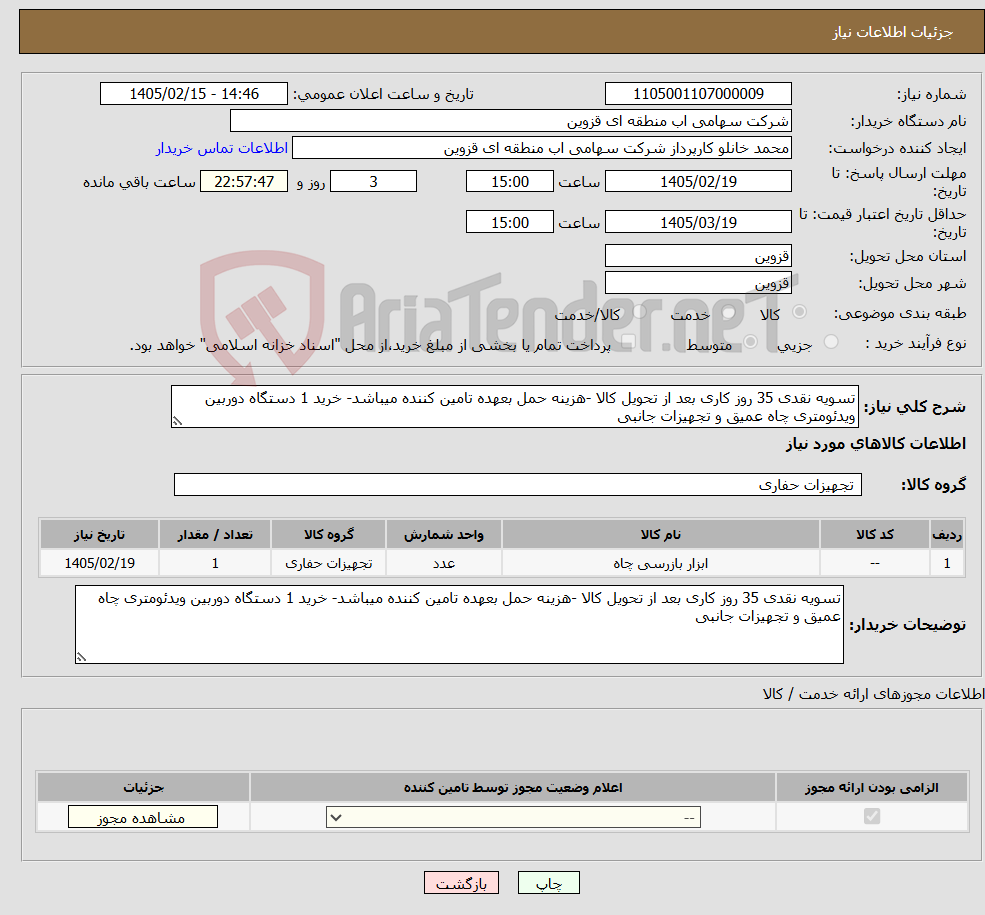Viewport: 985px width, 915px height.
Task: Select the جزیی purchase type radio
Action: [x=830, y=342]
